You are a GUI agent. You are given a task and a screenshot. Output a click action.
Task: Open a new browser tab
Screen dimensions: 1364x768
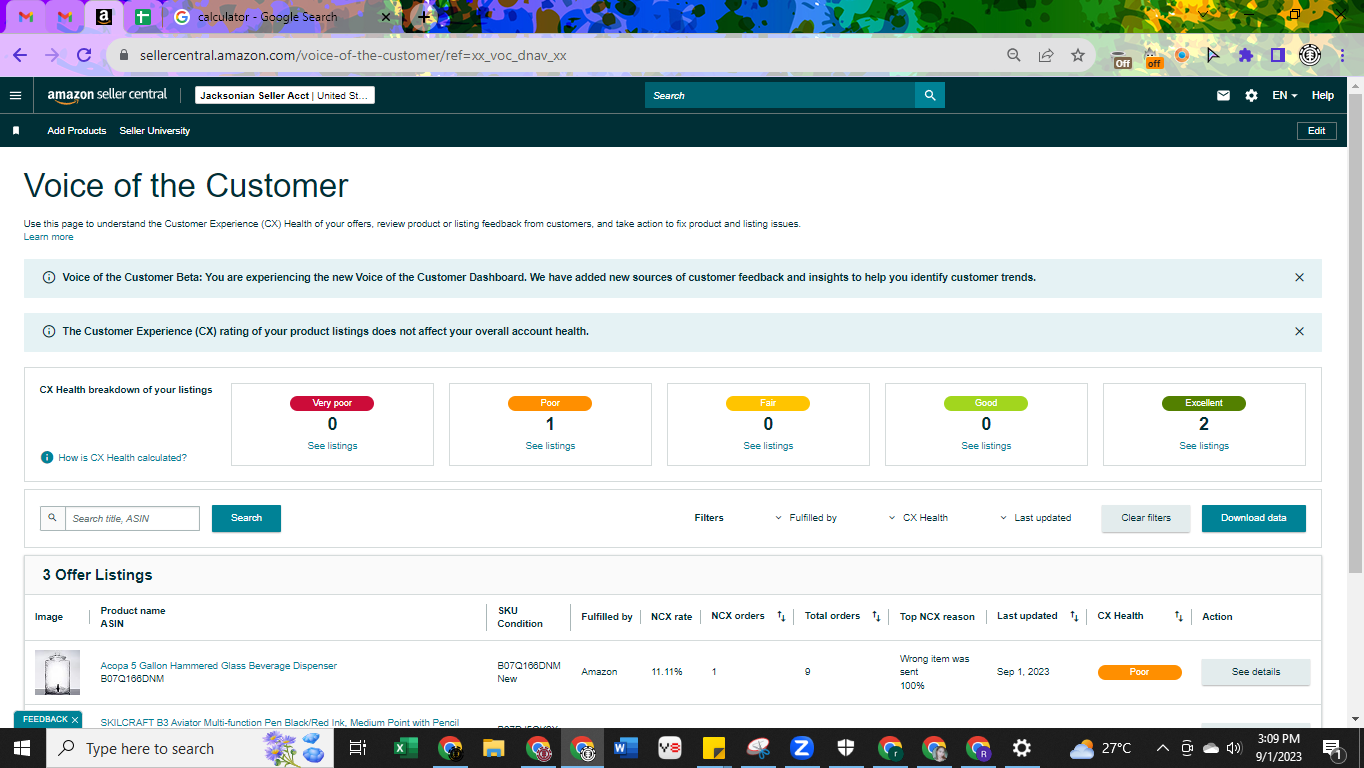click(425, 17)
